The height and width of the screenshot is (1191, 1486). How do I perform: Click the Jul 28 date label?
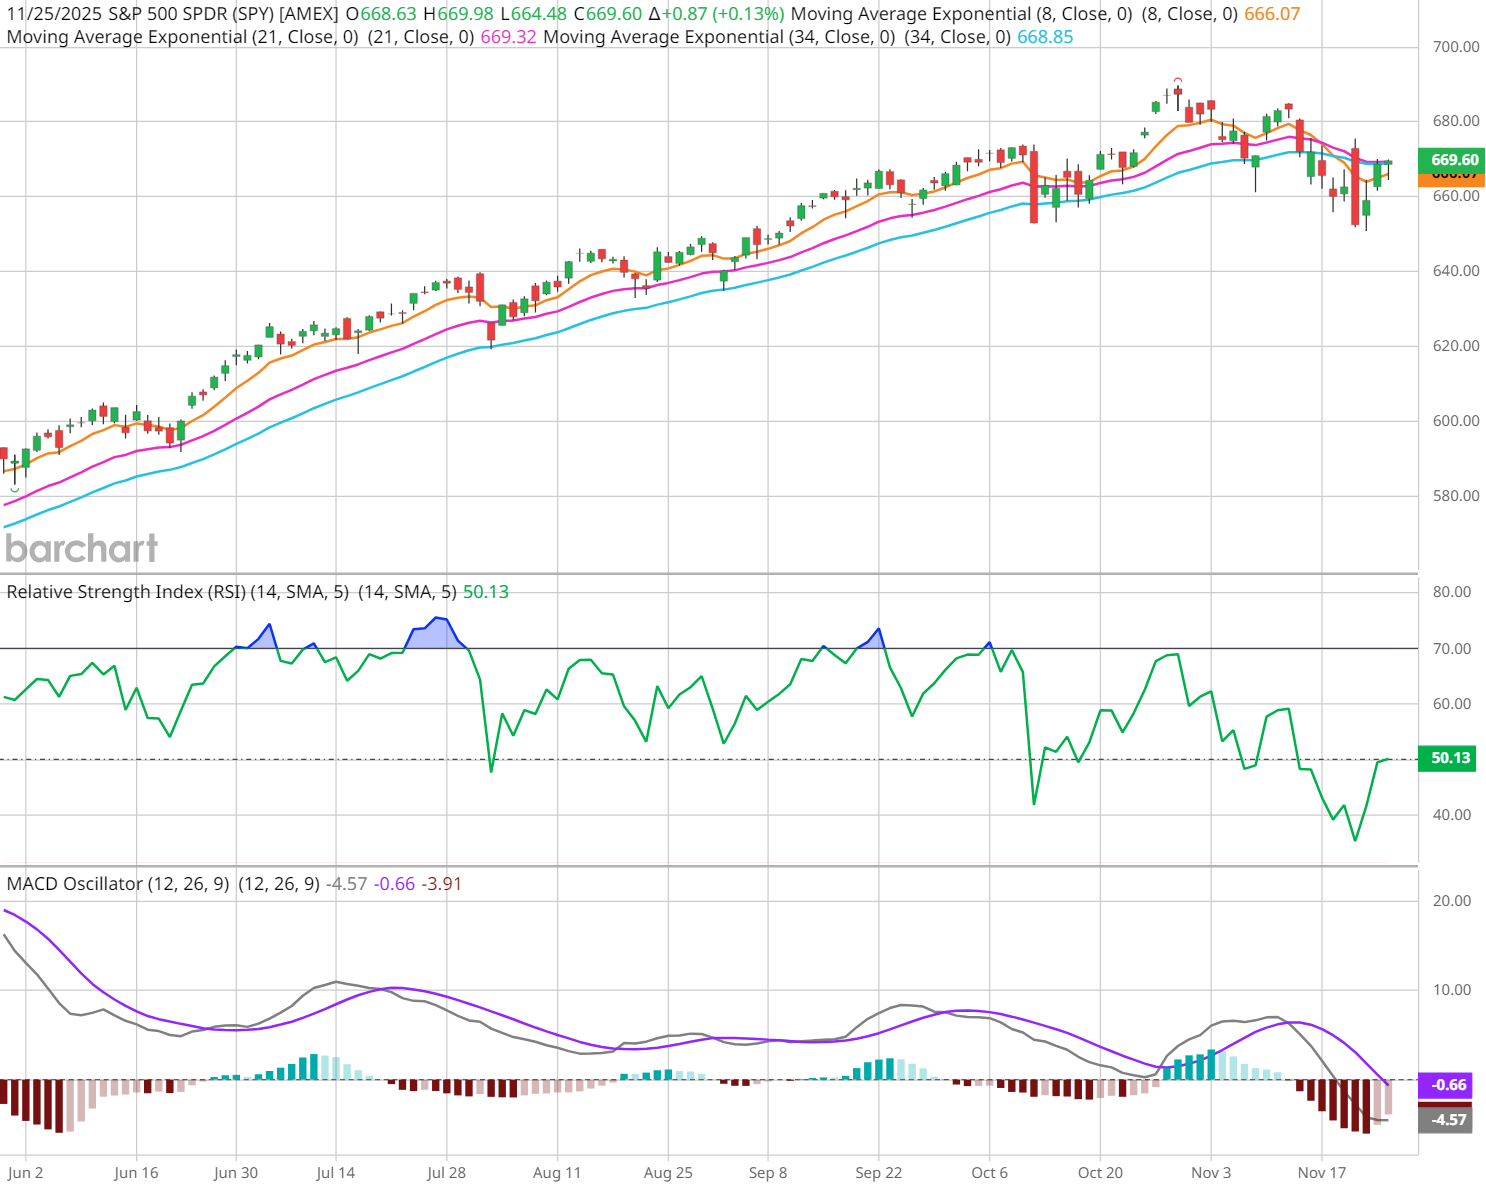pyautogui.click(x=446, y=1173)
